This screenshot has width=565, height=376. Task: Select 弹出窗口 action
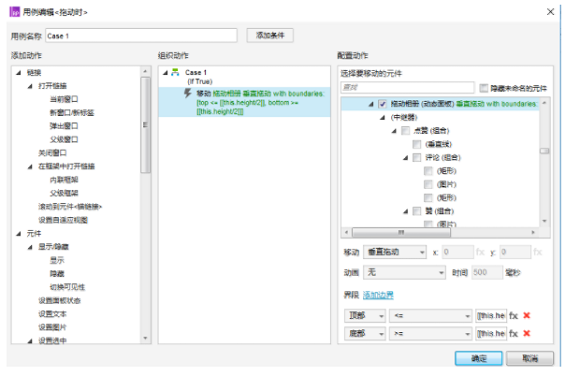pyautogui.click(x=64, y=126)
